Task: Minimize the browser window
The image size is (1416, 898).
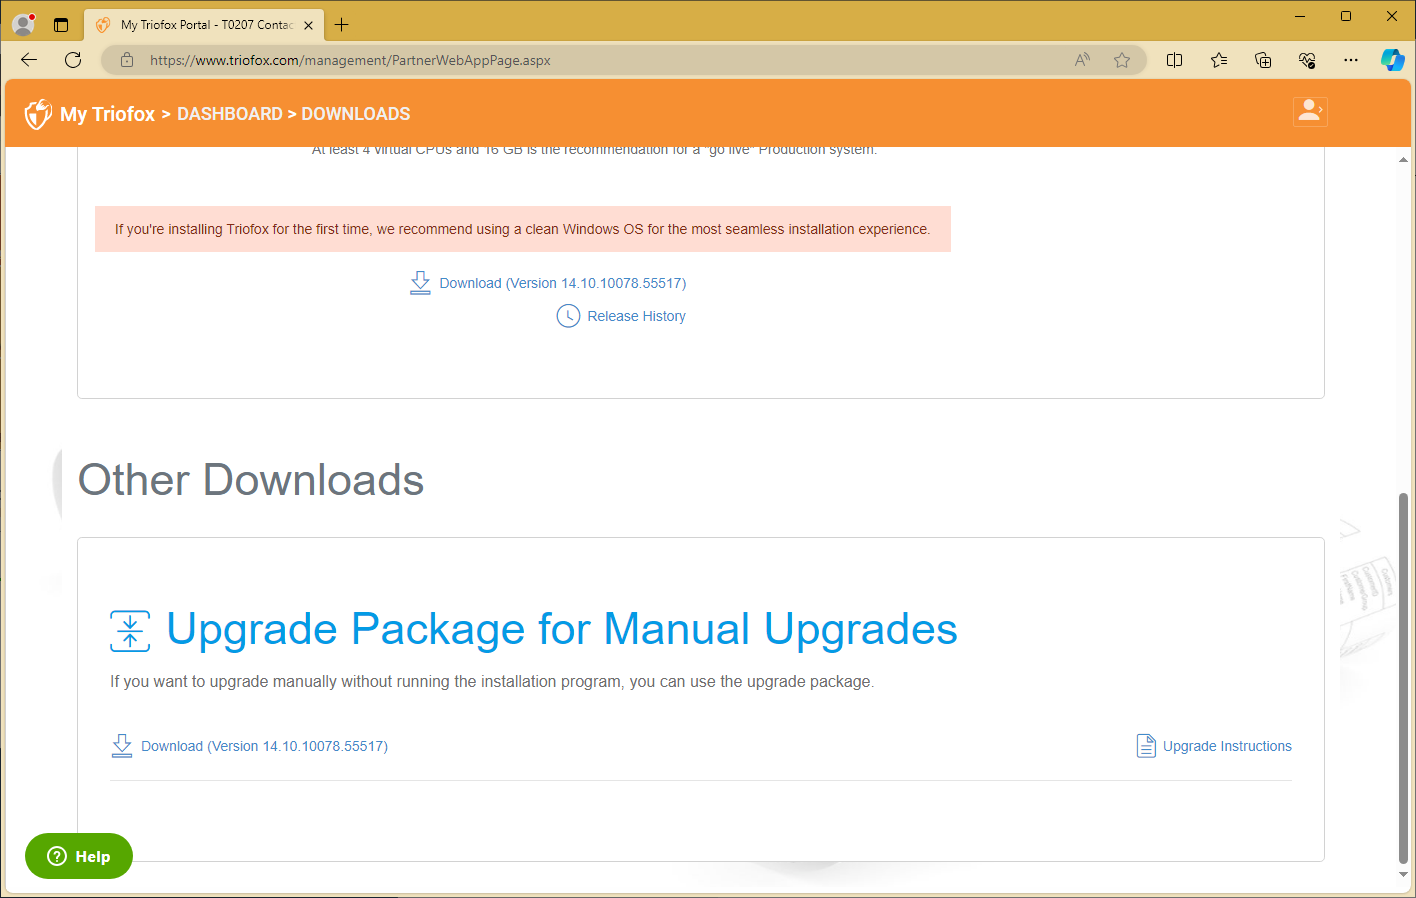Action: pyautogui.click(x=1300, y=16)
